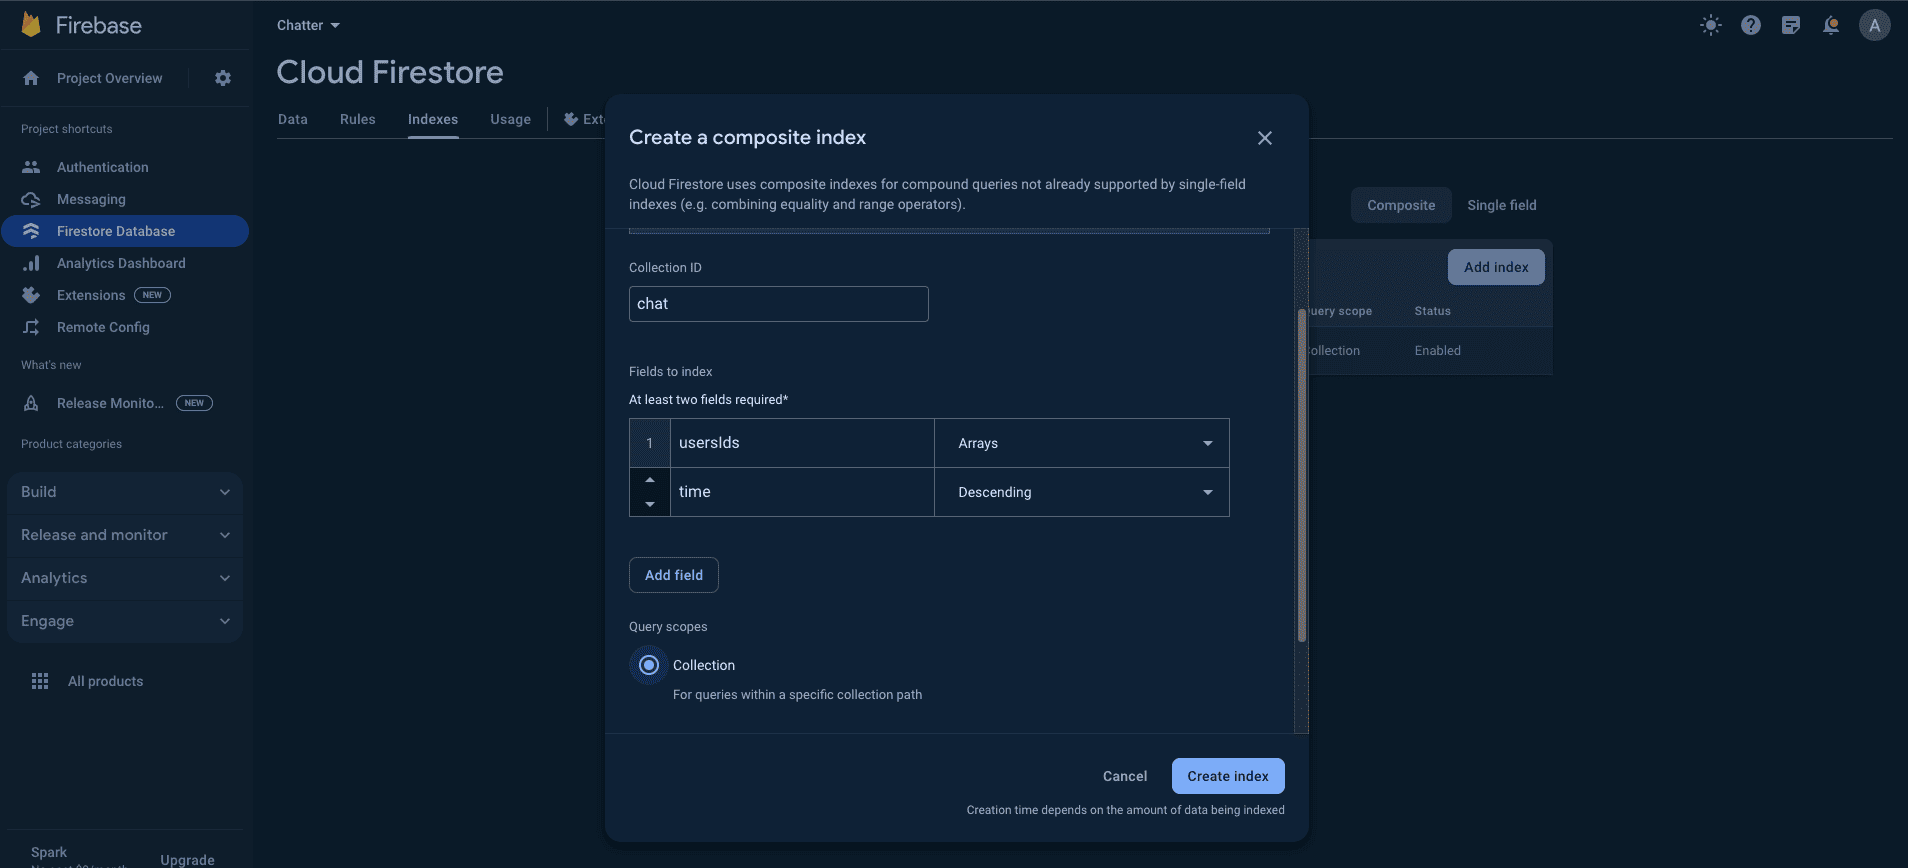Image resolution: width=1908 pixels, height=868 pixels.
Task: Click the Firestore Database icon
Action: [31, 231]
